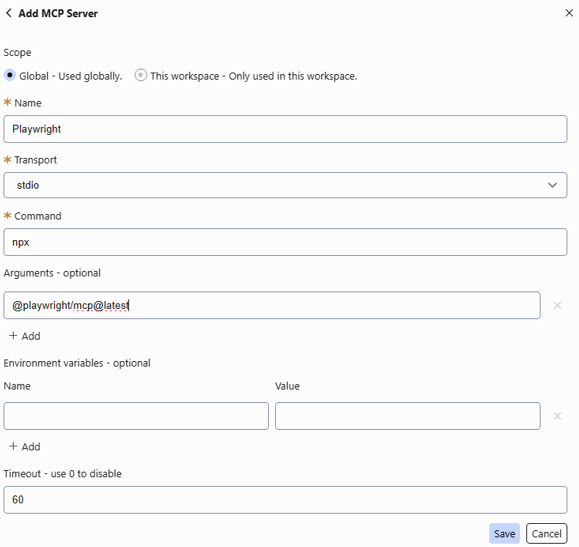Image resolution: width=579 pixels, height=547 pixels.
Task: Focus the server Name field containing Playwright
Action: click(285, 129)
